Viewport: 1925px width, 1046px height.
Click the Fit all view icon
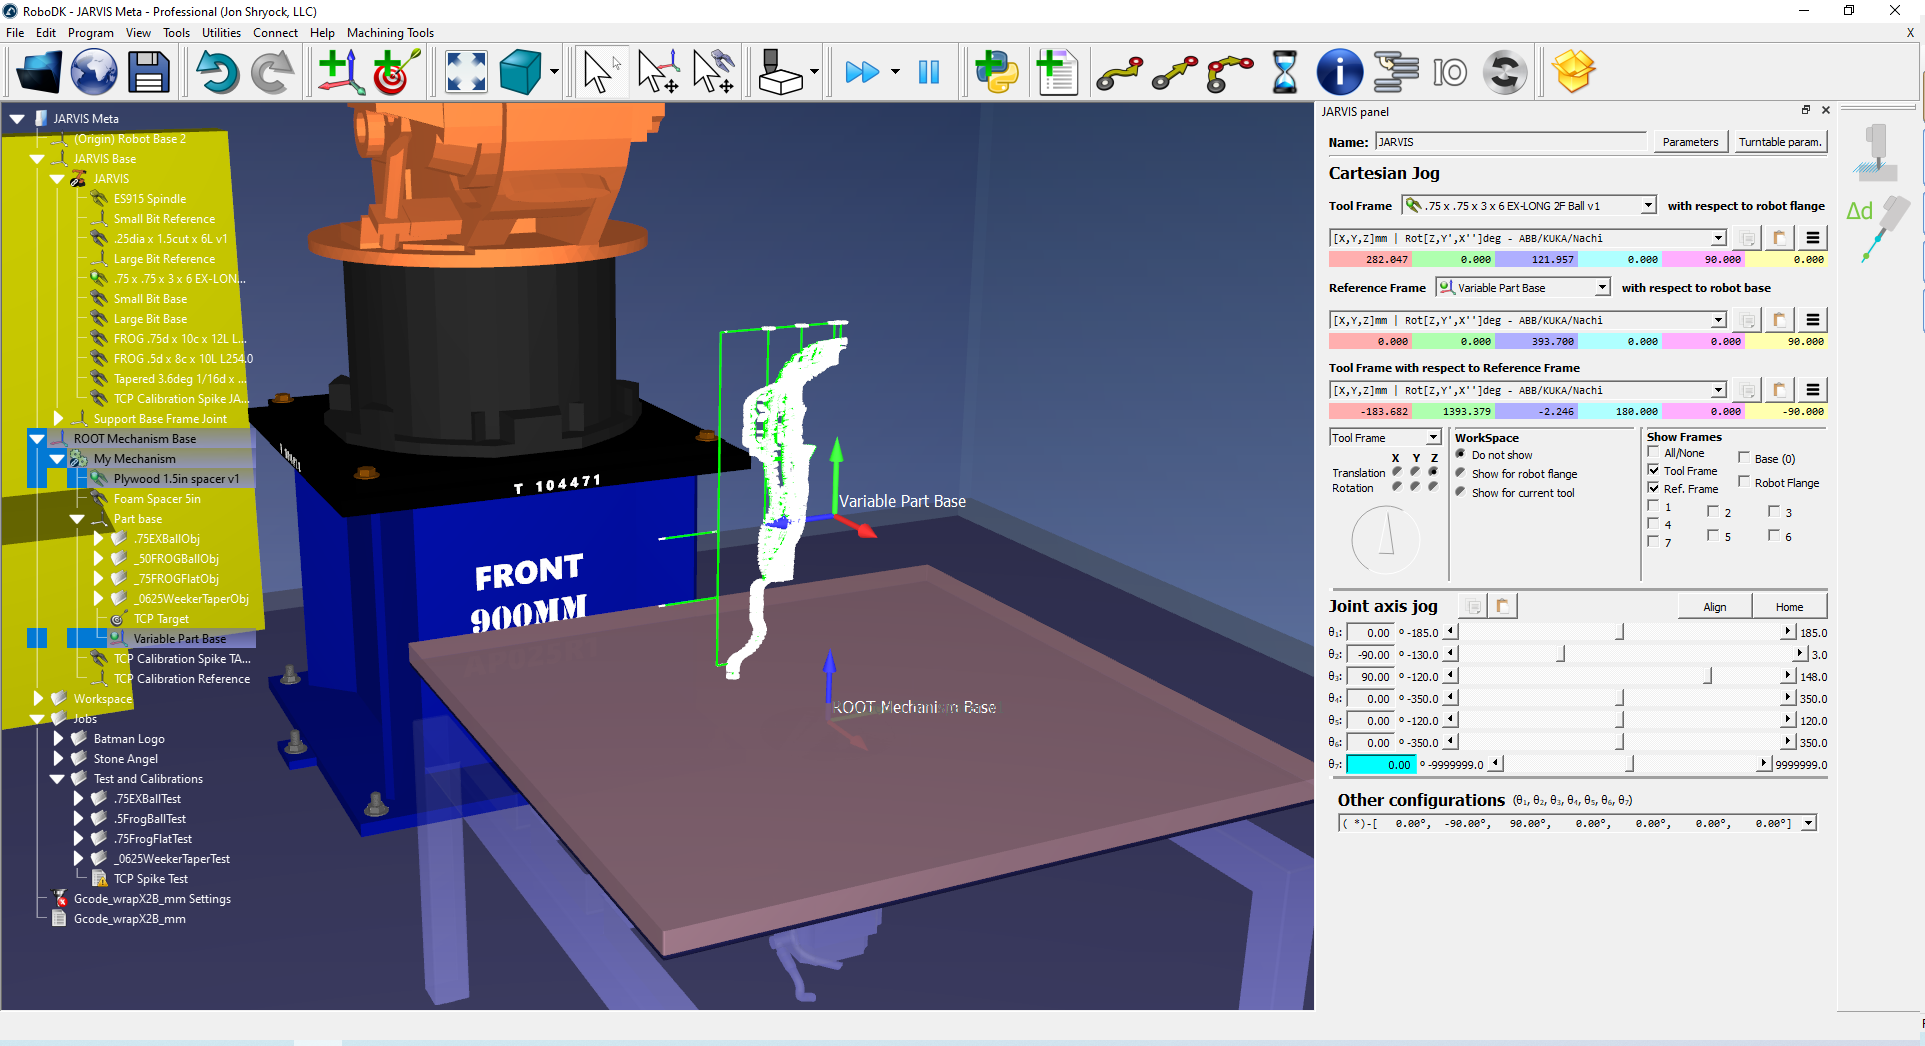466,73
